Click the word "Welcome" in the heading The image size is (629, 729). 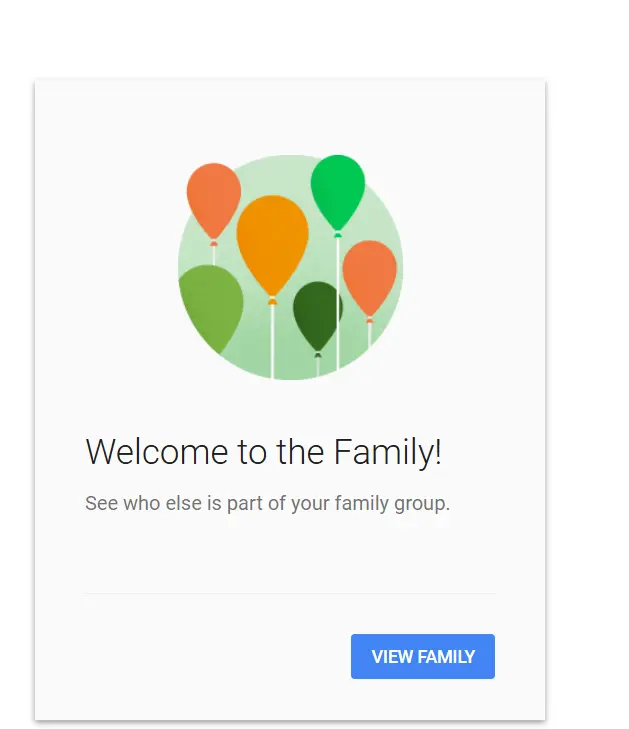[x=157, y=451]
